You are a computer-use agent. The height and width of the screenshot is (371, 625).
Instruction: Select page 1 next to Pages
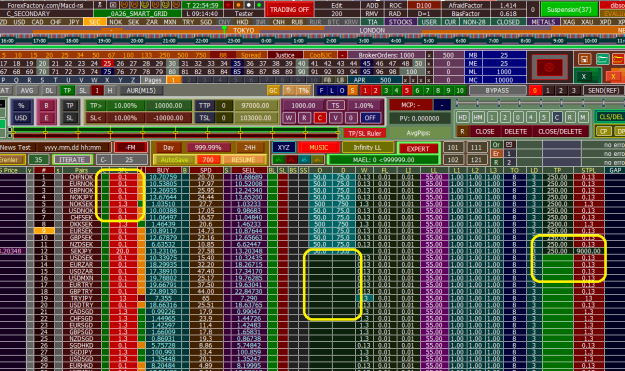(173, 80)
